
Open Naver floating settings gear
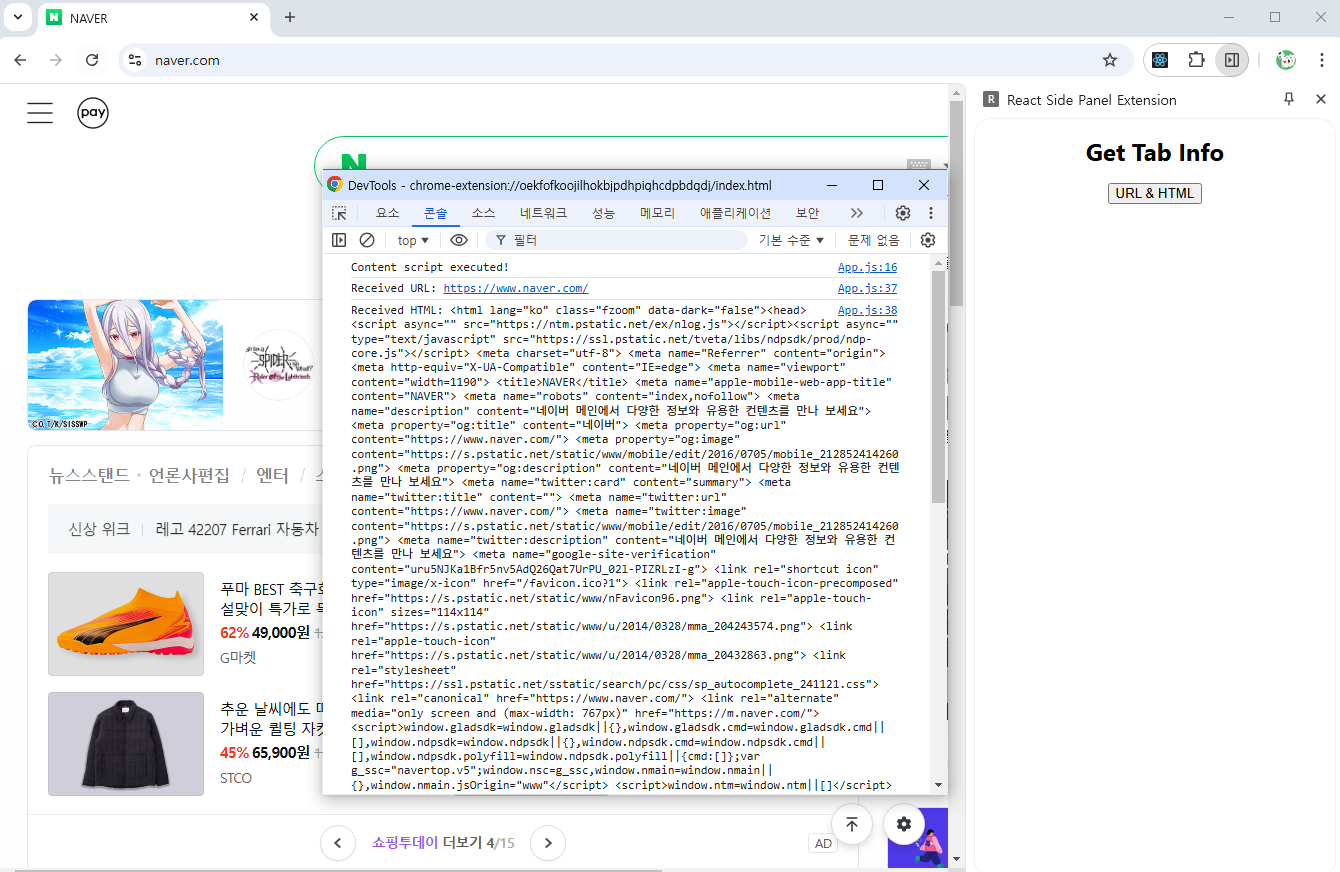point(904,824)
